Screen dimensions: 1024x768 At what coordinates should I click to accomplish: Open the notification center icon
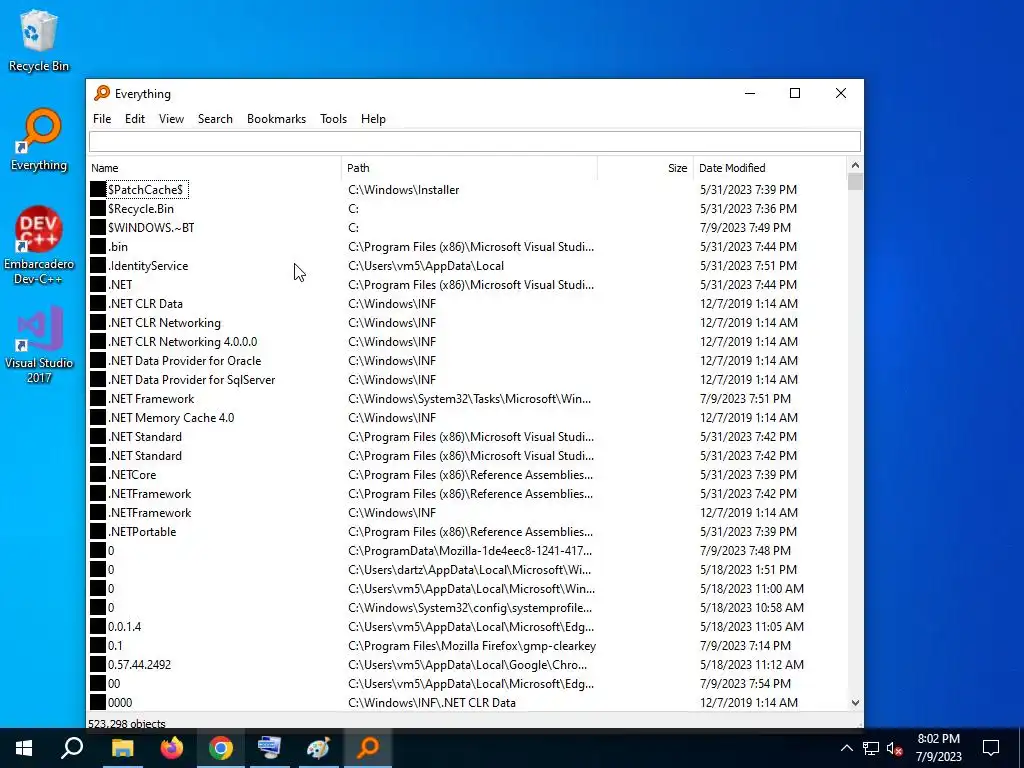click(991, 748)
